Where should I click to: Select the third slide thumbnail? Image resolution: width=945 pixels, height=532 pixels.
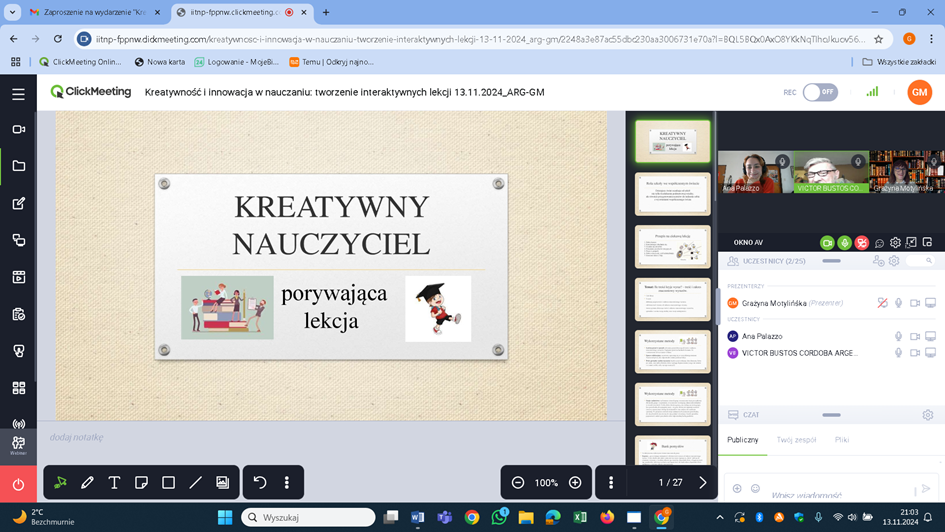pyautogui.click(x=673, y=246)
